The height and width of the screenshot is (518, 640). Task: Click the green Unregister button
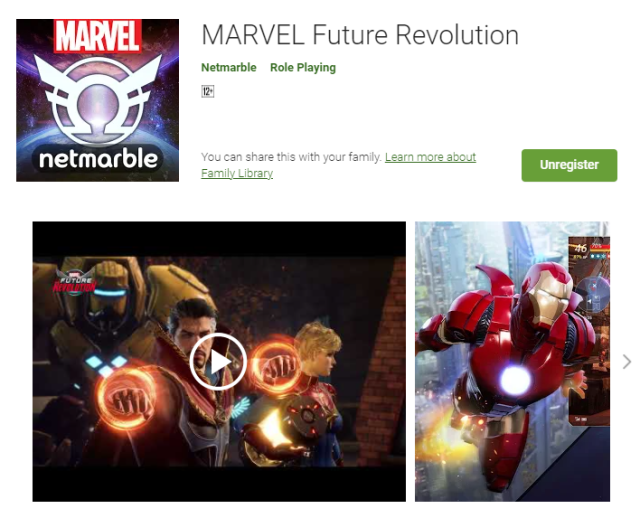pos(569,165)
